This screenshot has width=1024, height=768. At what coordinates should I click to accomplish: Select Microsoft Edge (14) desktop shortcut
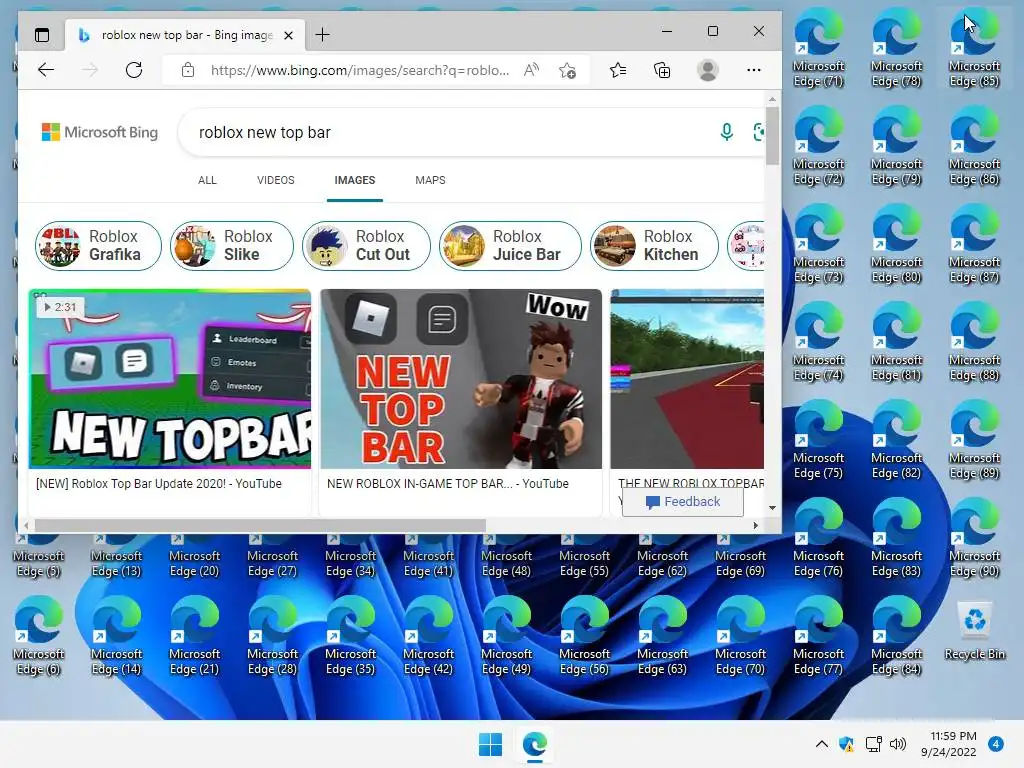(116, 635)
